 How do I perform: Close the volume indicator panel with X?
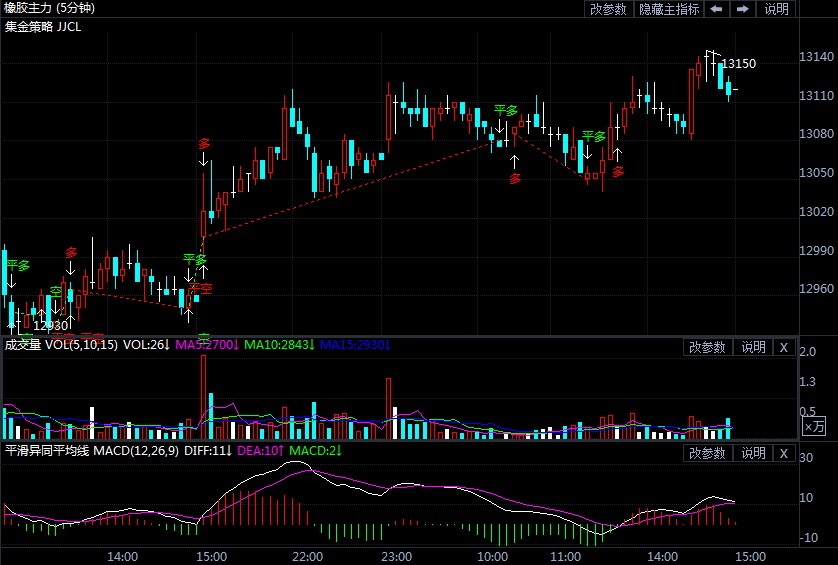click(784, 347)
